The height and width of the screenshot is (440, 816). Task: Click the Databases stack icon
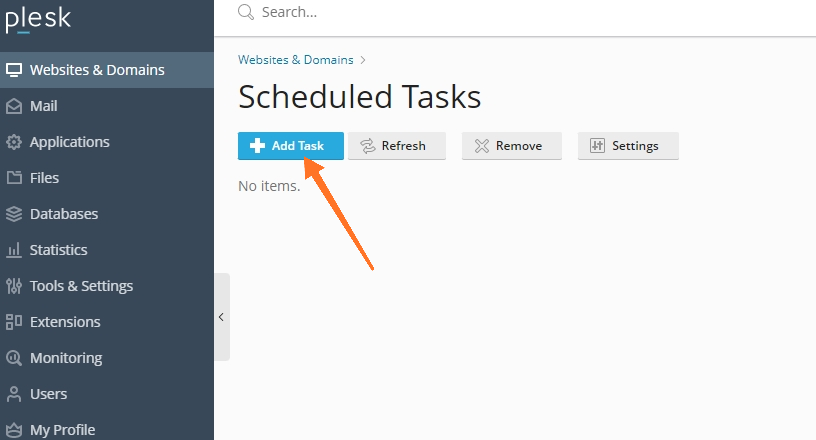[14, 214]
